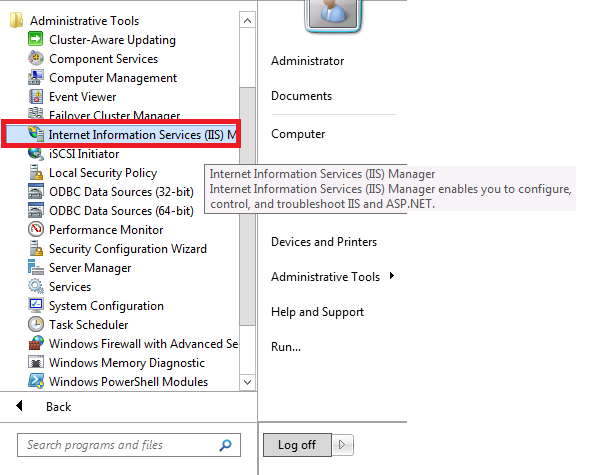
Task: Open Devices and Printers
Action: point(324,242)
